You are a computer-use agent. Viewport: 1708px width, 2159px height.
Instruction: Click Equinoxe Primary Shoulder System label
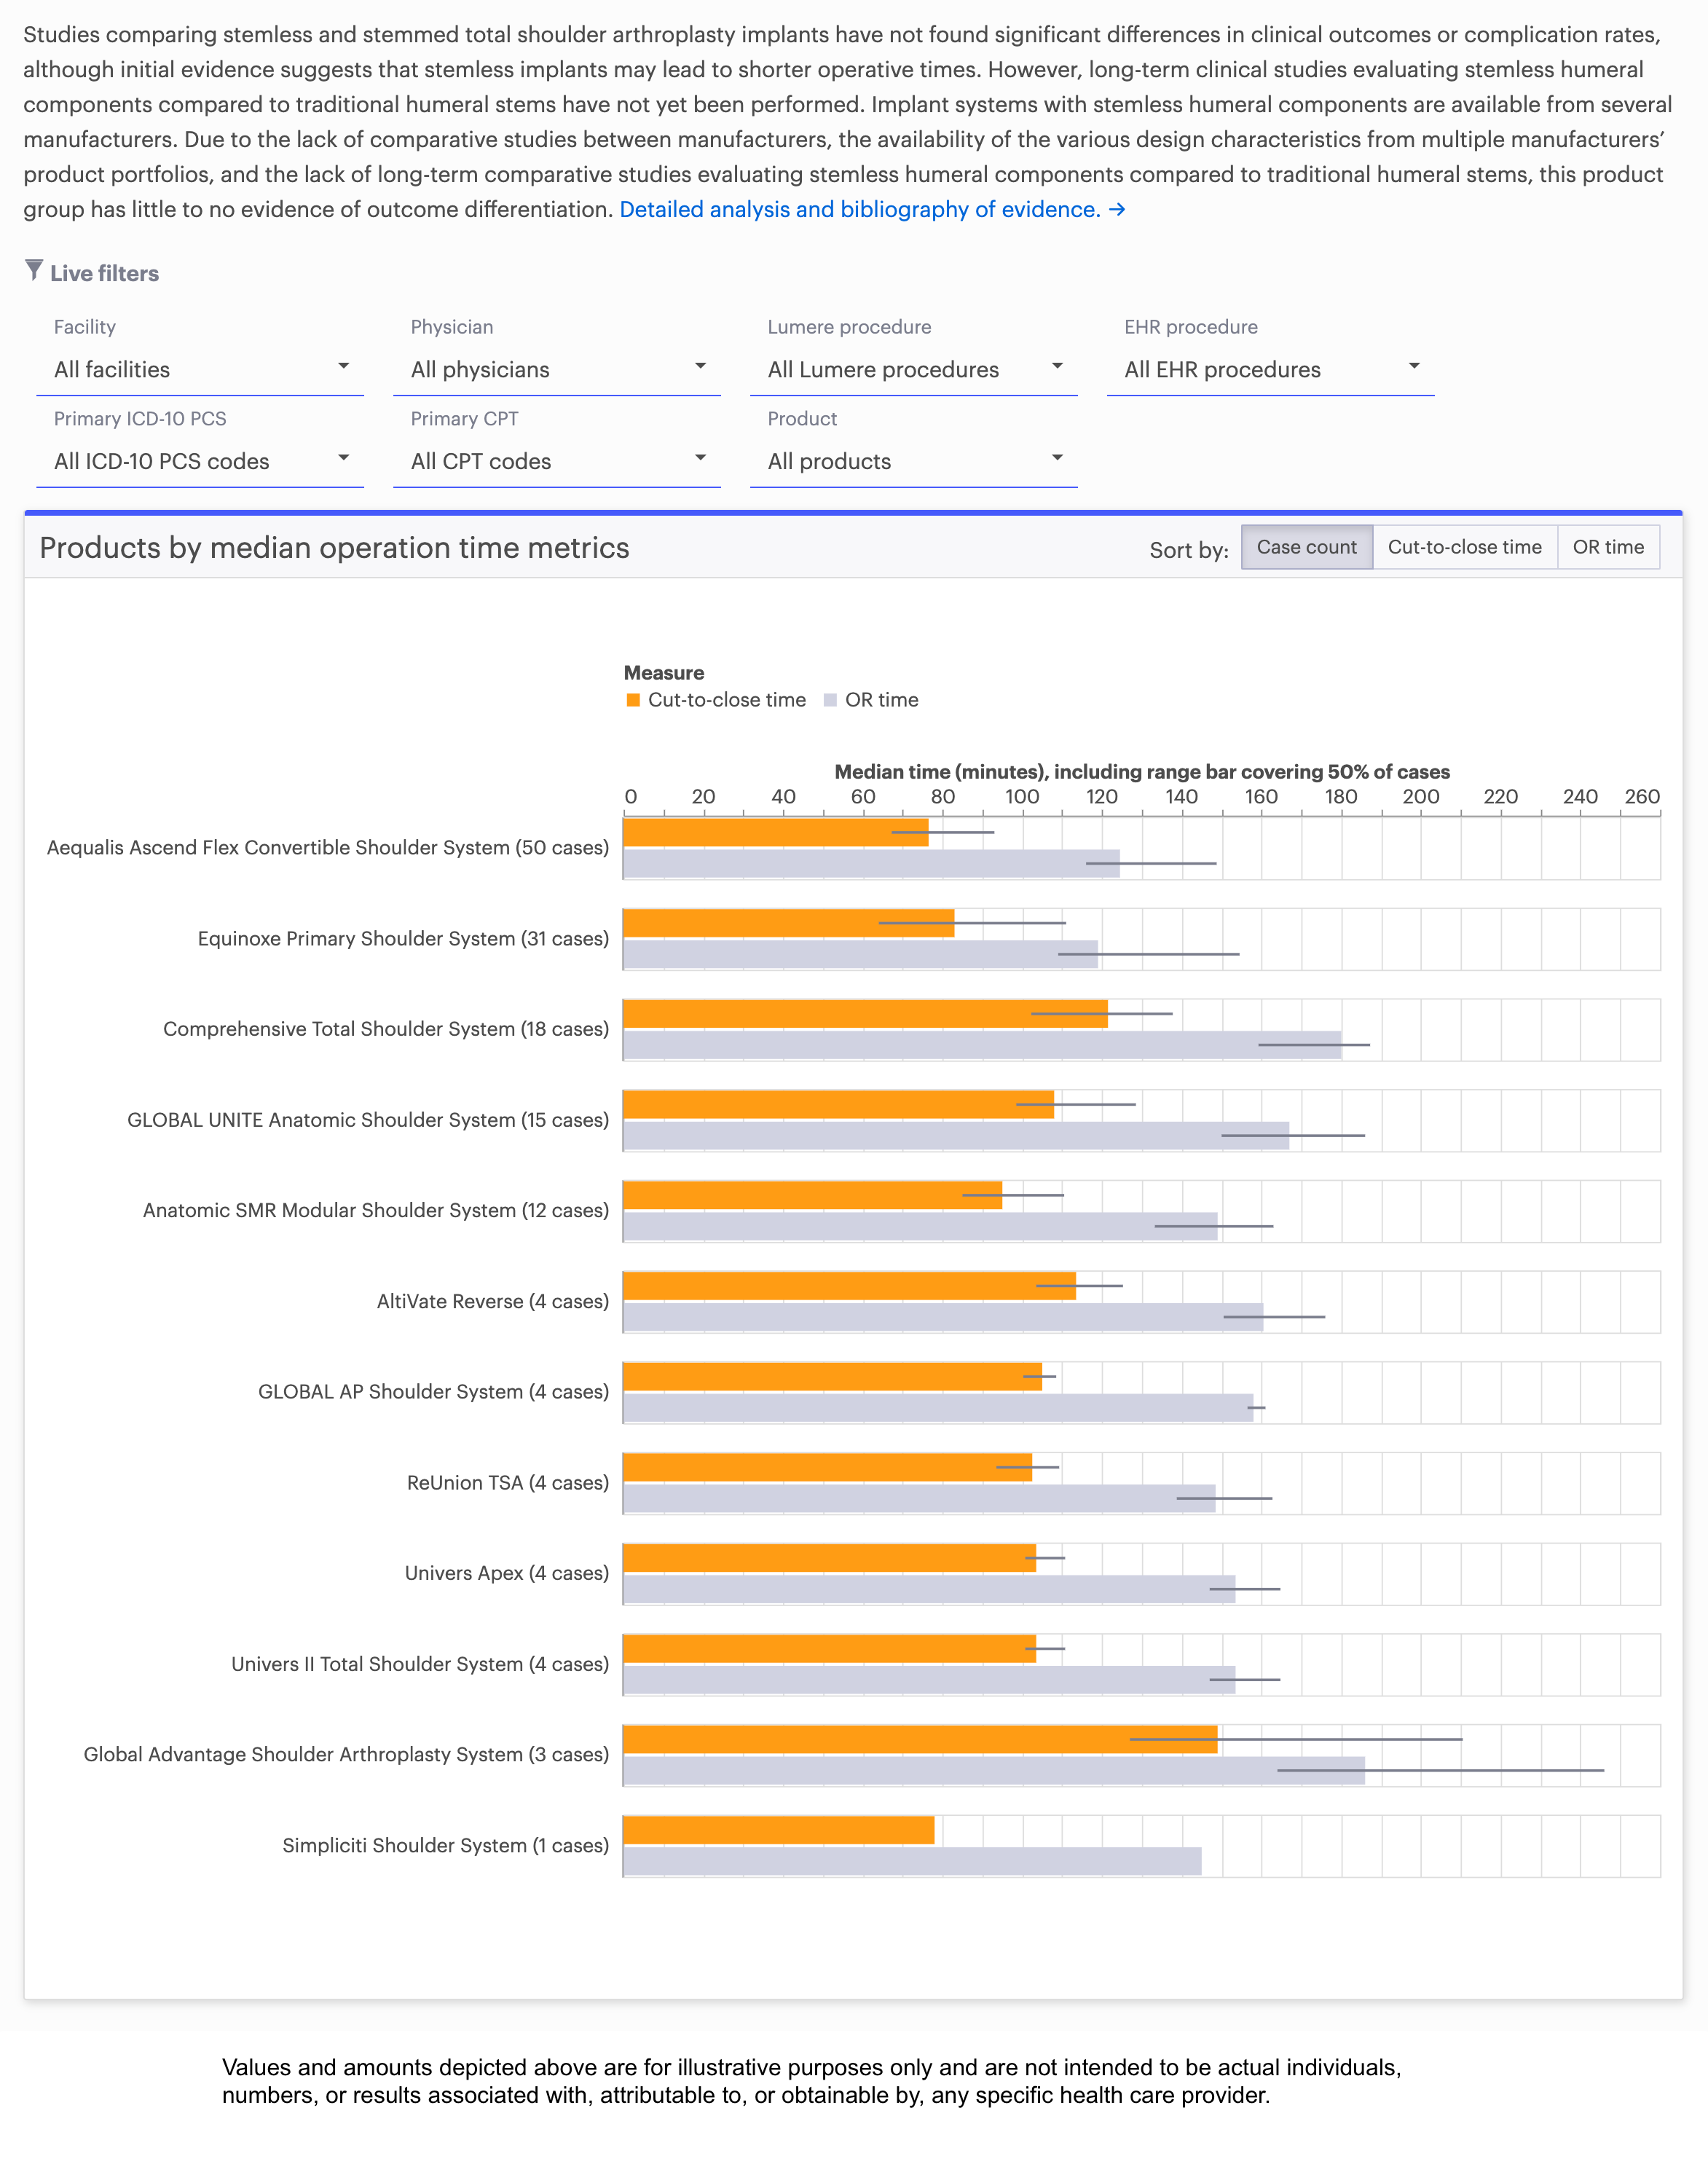403,938
